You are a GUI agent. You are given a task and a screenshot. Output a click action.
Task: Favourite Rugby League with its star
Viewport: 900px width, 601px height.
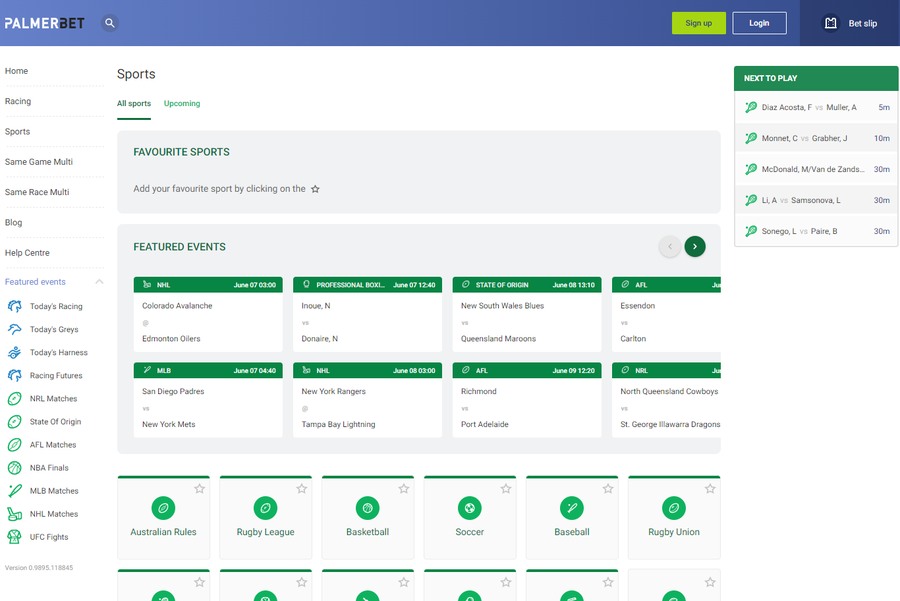coord(301,489)
